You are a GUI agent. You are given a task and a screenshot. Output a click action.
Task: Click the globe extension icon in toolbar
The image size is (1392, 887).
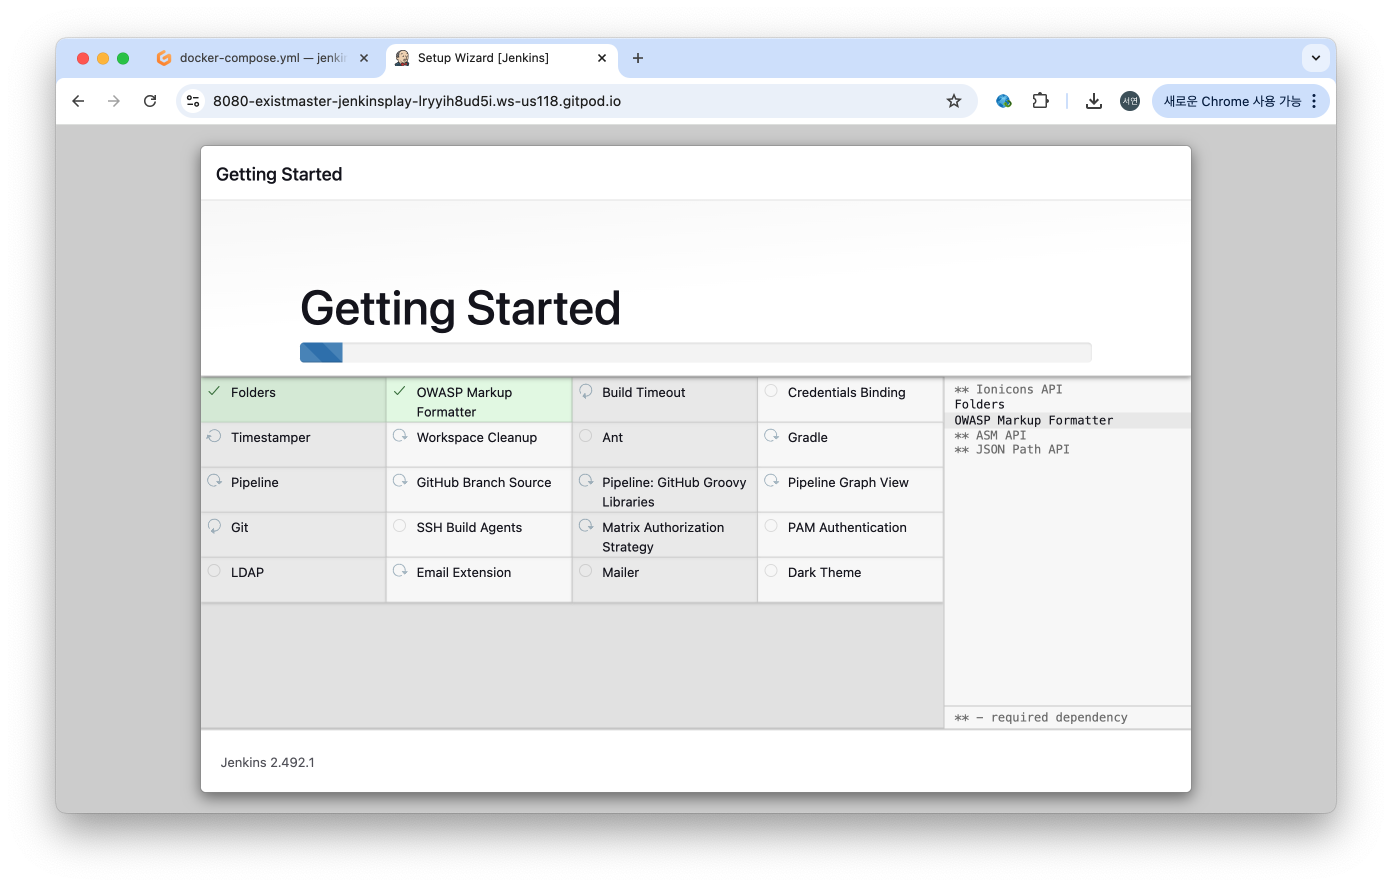1004,101
